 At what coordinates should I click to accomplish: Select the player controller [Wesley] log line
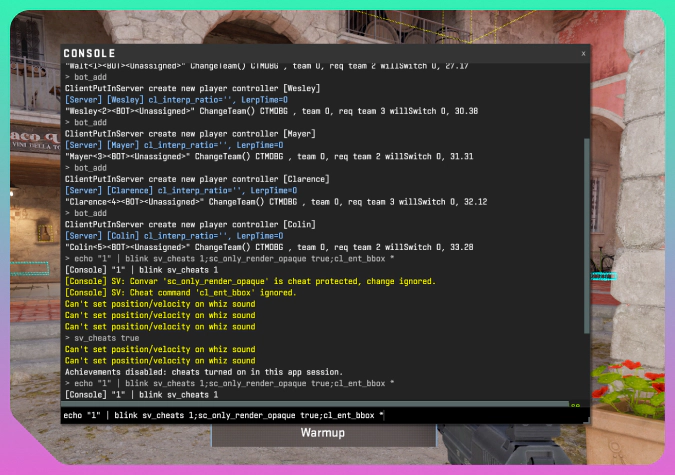[191, 88]
